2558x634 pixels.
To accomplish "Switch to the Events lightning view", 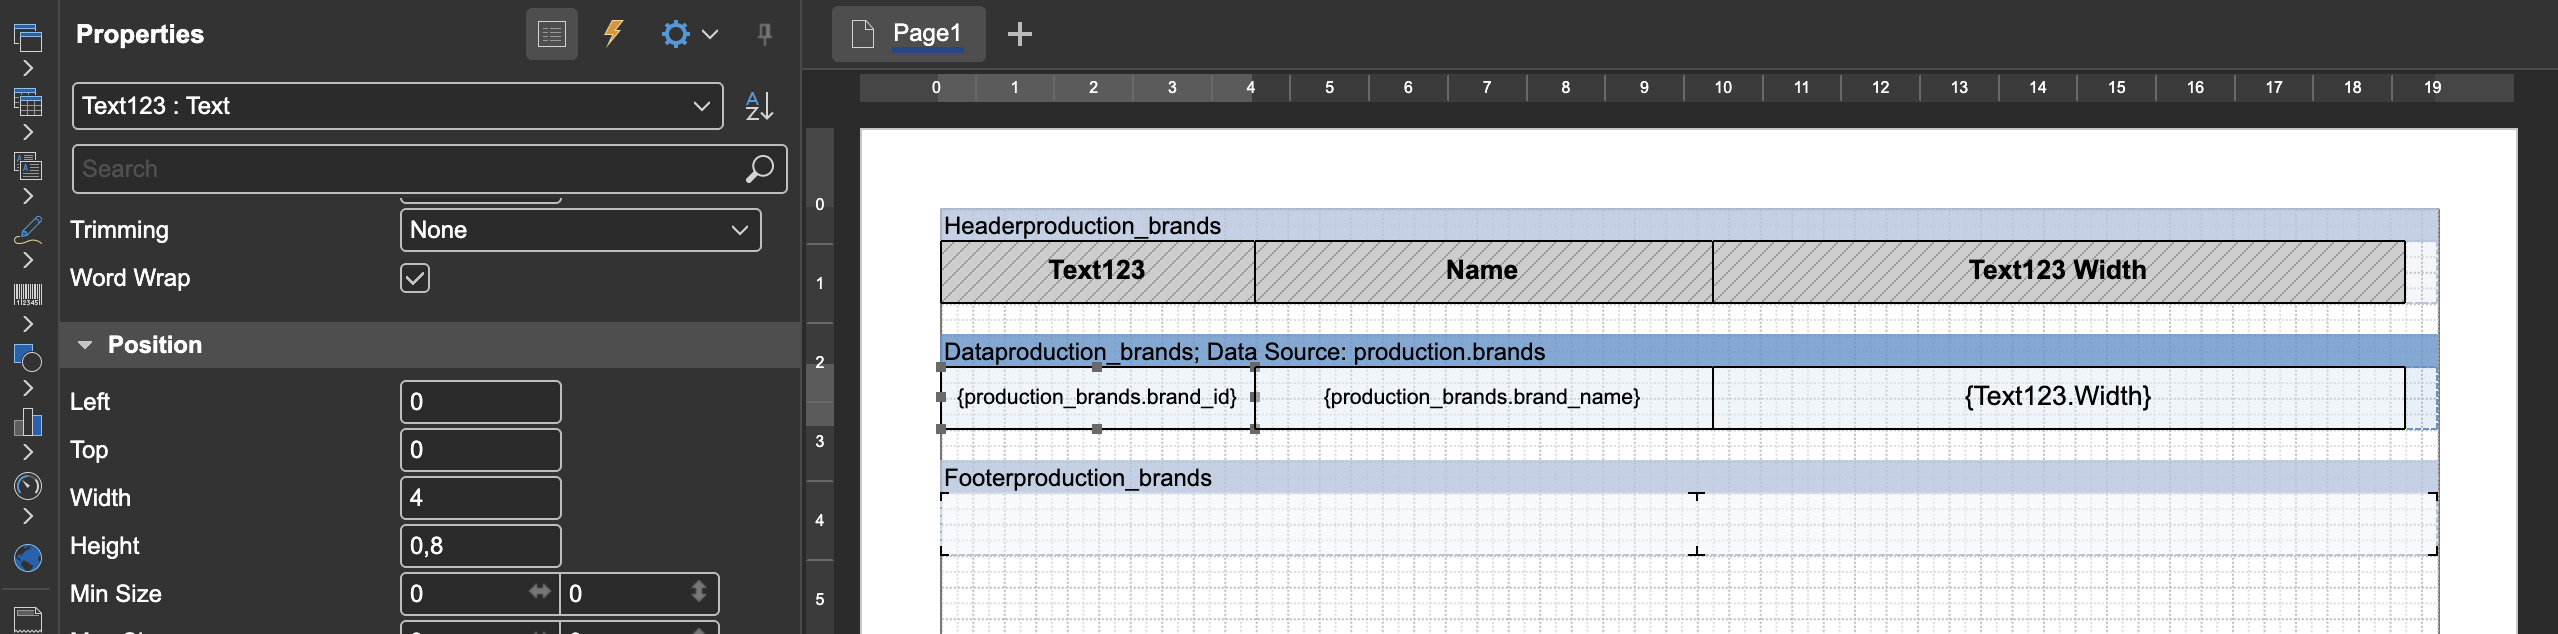I will [x=613, y=34].
